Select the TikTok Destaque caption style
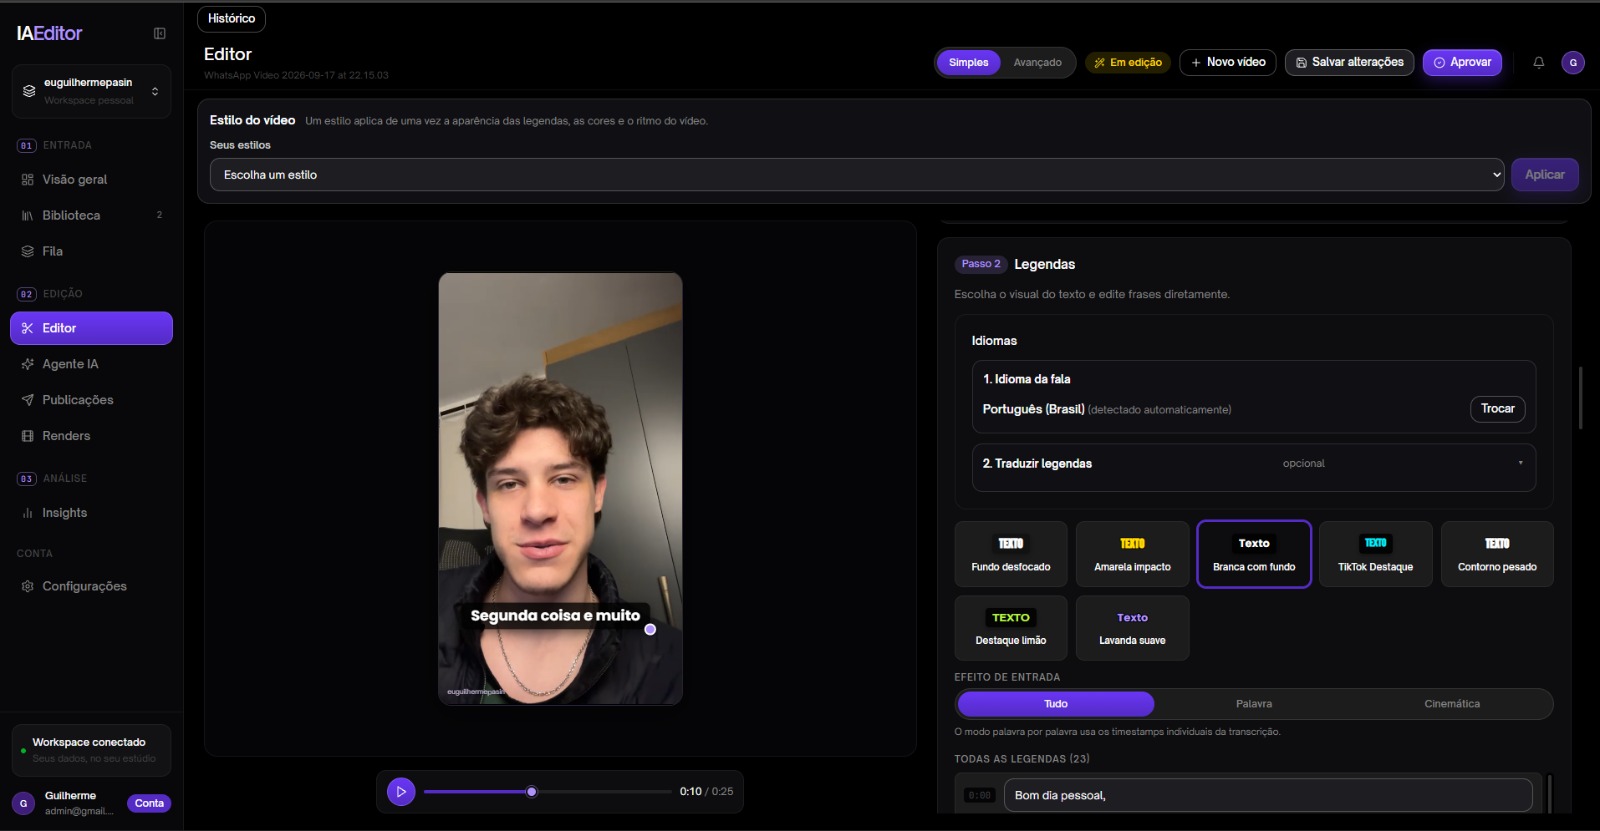The image size is (1600, 831). [x=1376, y=554]
